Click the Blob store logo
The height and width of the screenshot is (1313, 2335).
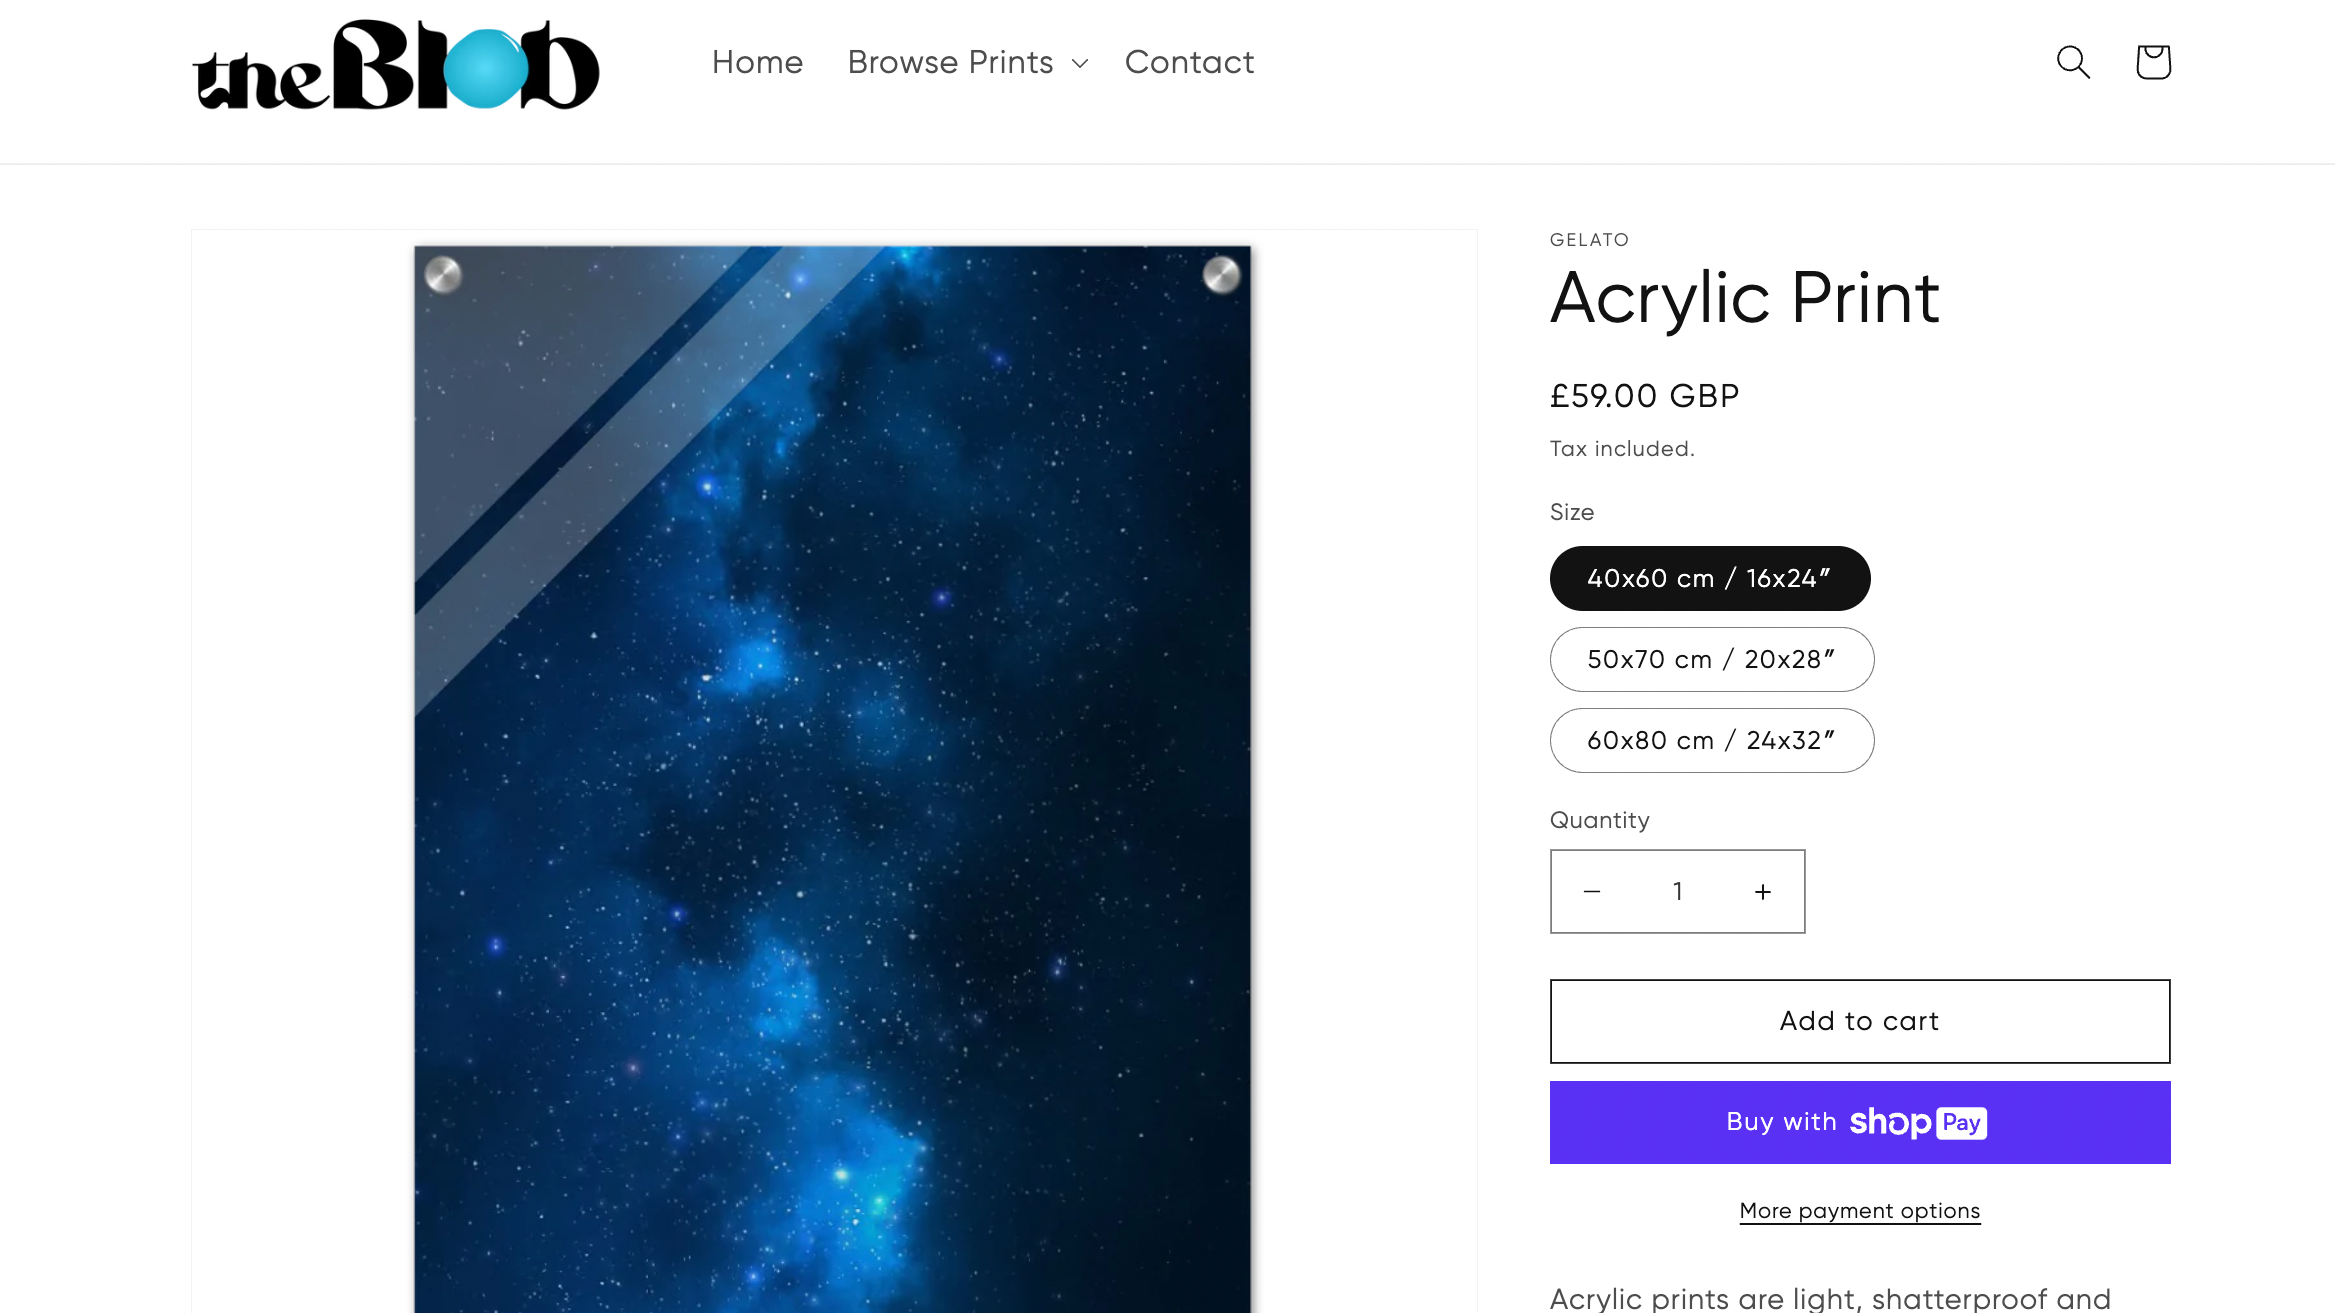[x=396, y=66]
